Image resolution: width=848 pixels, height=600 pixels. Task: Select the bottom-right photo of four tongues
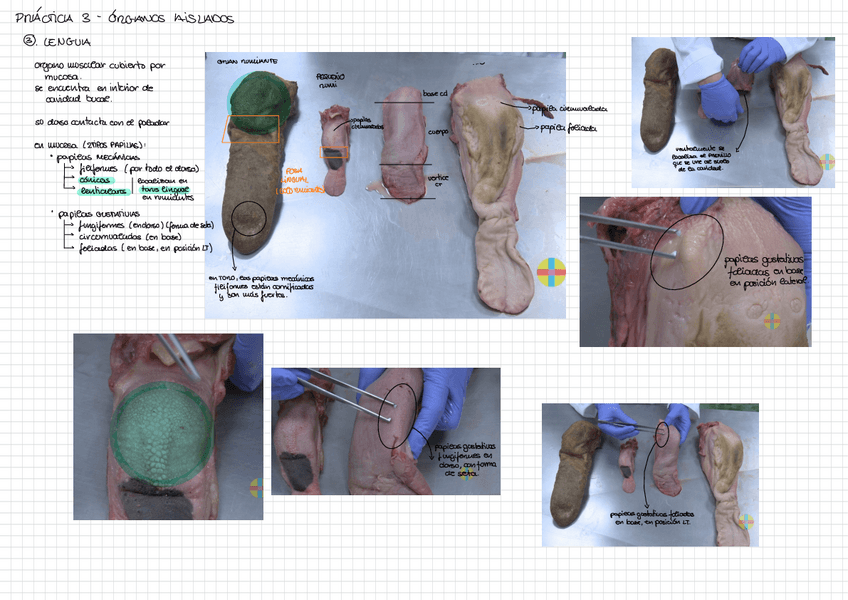pyautogui.click(x=649, y=474)
